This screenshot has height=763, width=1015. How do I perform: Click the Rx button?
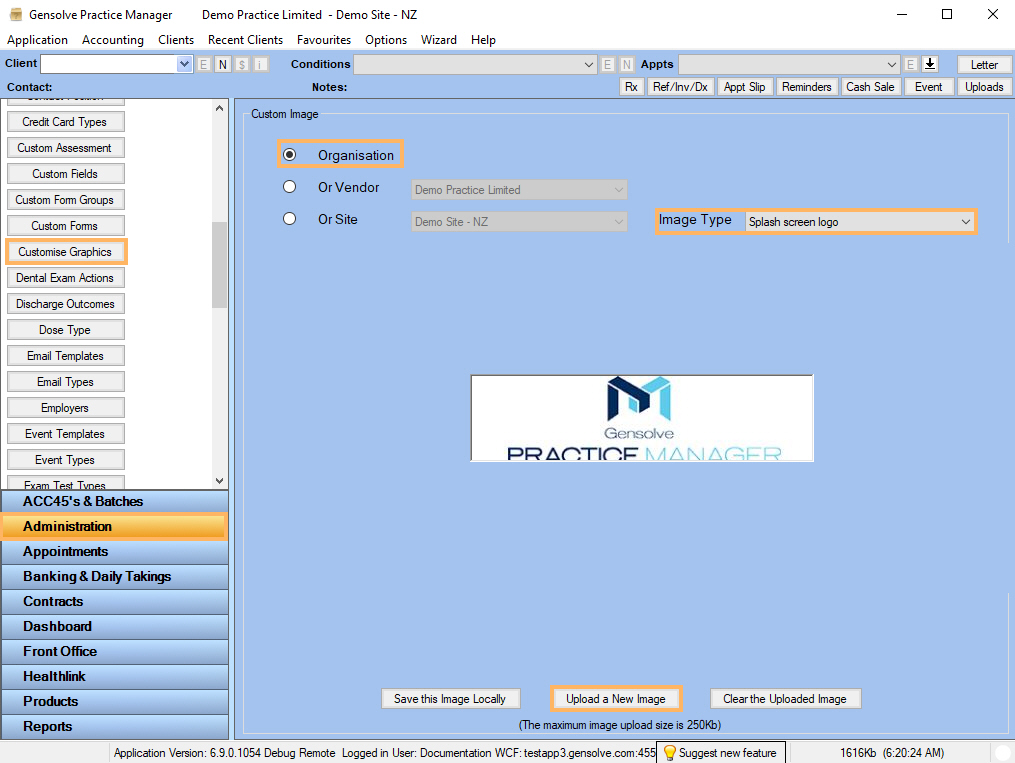pyautogui.click(x=631, y=87)
